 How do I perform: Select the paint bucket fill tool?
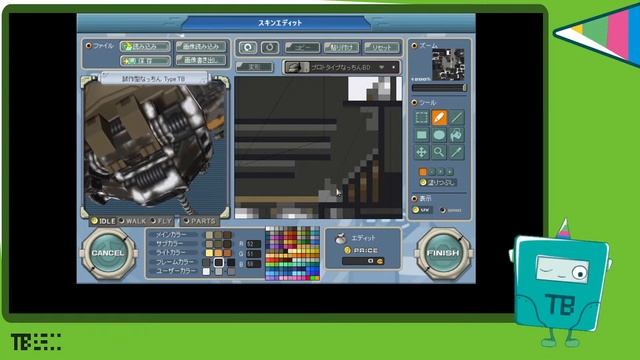456,135
